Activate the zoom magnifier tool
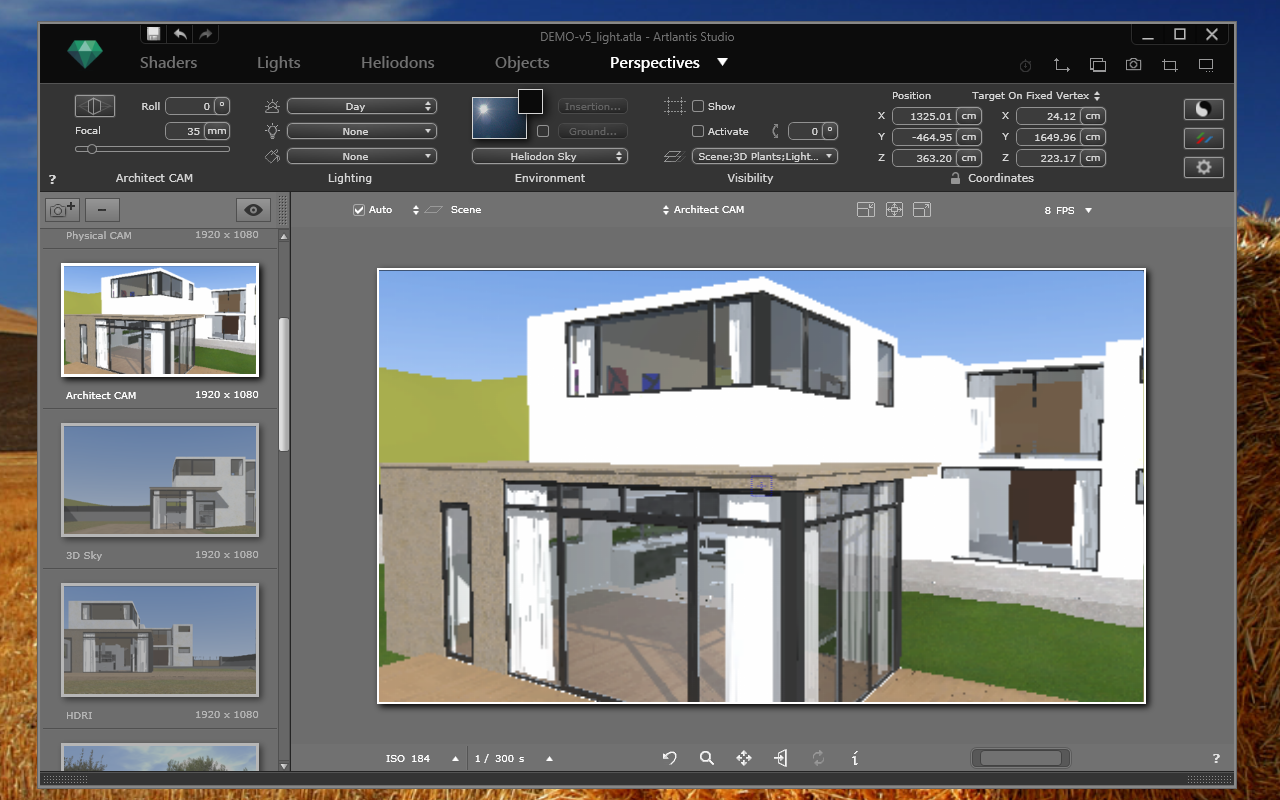Image resolution: width=1280 pixels, height=800 pixels. coord(707,758)
